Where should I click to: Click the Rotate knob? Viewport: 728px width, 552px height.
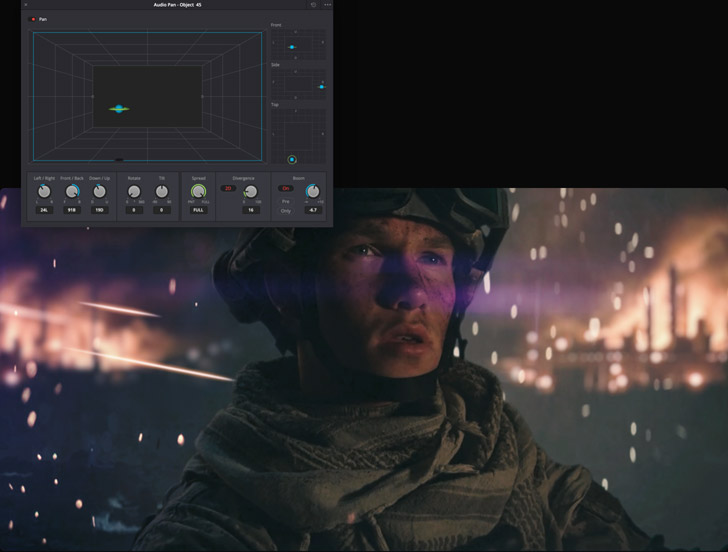[x=134, y=191]
